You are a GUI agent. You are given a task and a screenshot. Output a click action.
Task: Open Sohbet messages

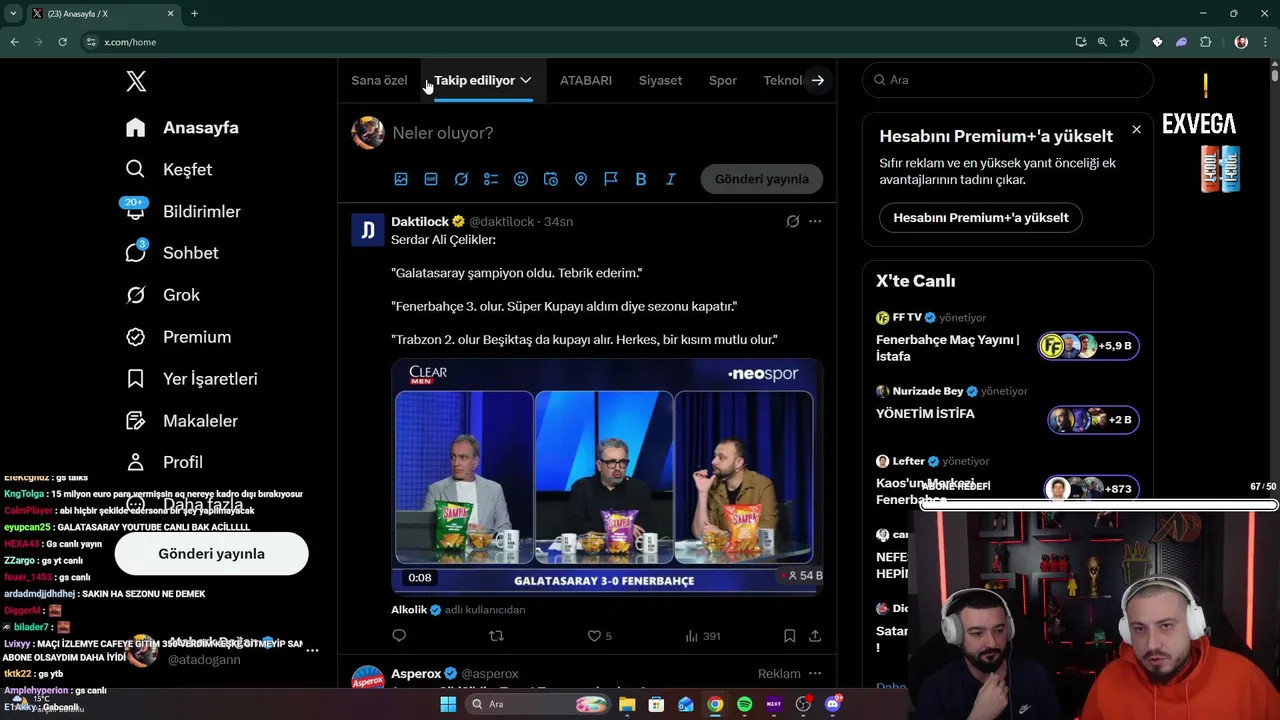(x=171, y=253)
